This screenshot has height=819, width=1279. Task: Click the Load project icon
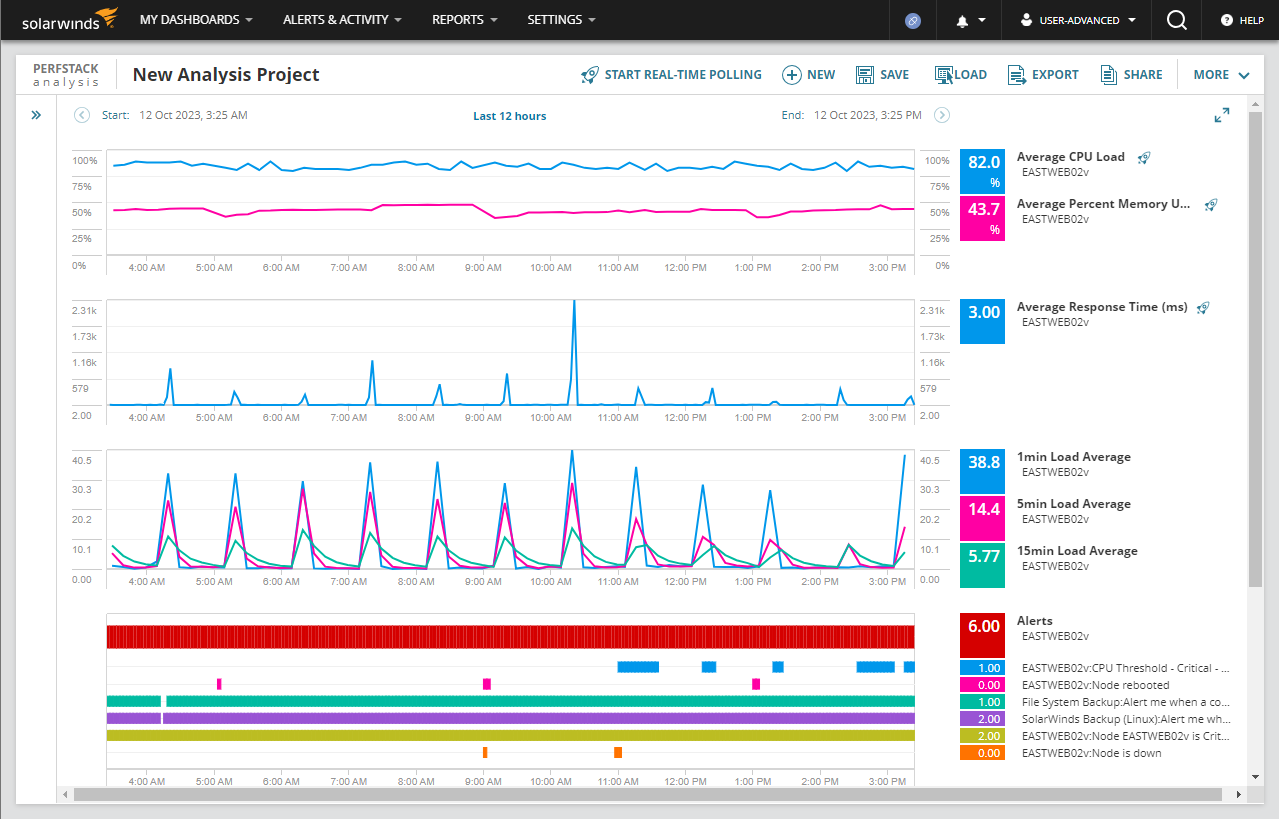coord(944,75)
